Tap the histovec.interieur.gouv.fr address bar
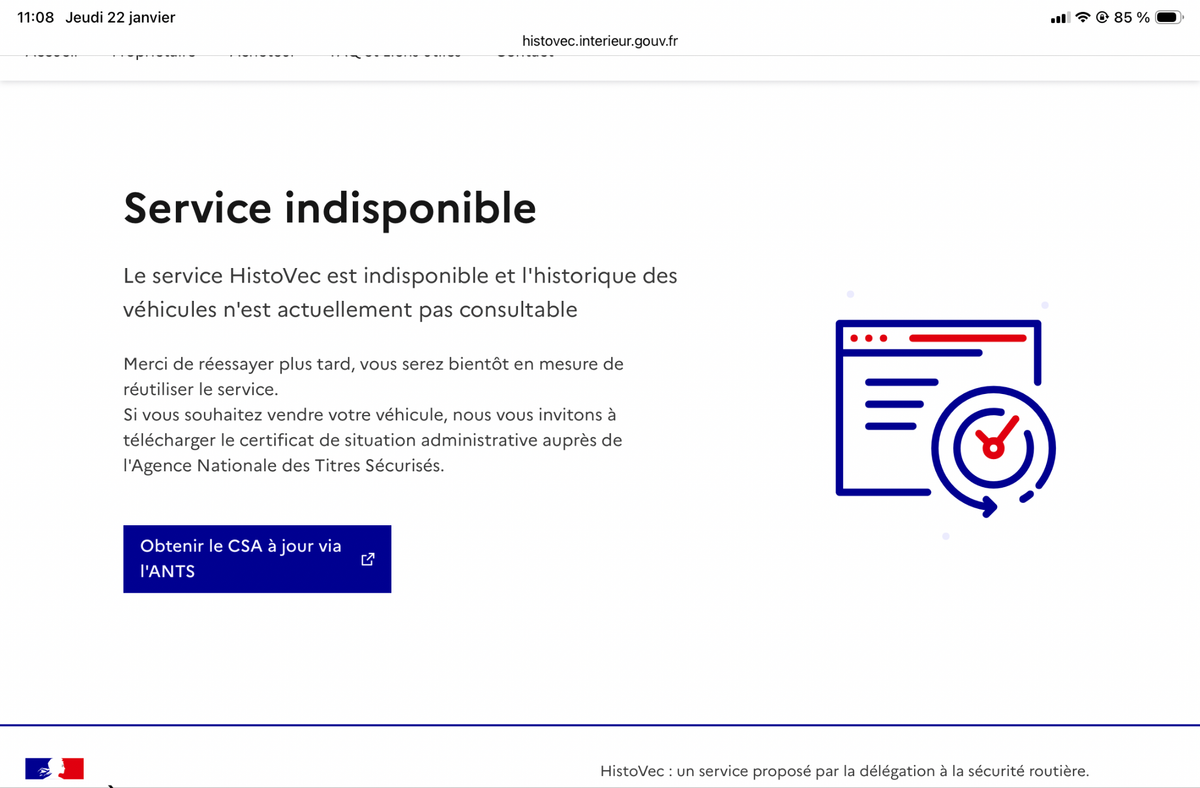 [x=600, y=41]
